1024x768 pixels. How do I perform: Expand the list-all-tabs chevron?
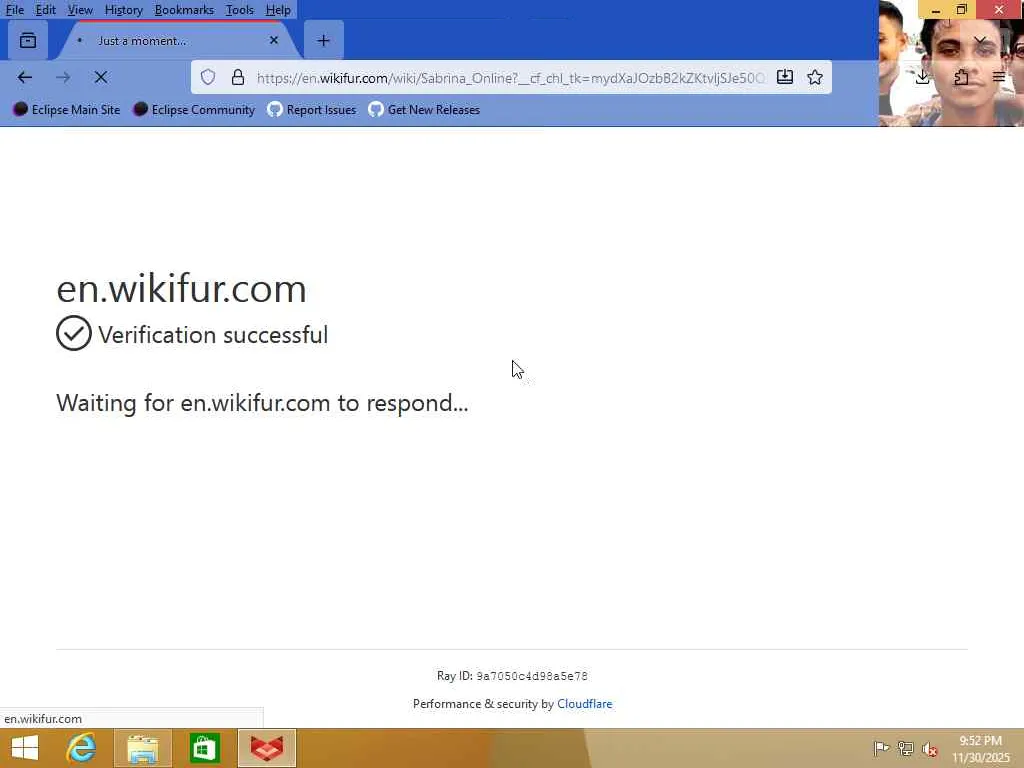click(x=980, y=40)
